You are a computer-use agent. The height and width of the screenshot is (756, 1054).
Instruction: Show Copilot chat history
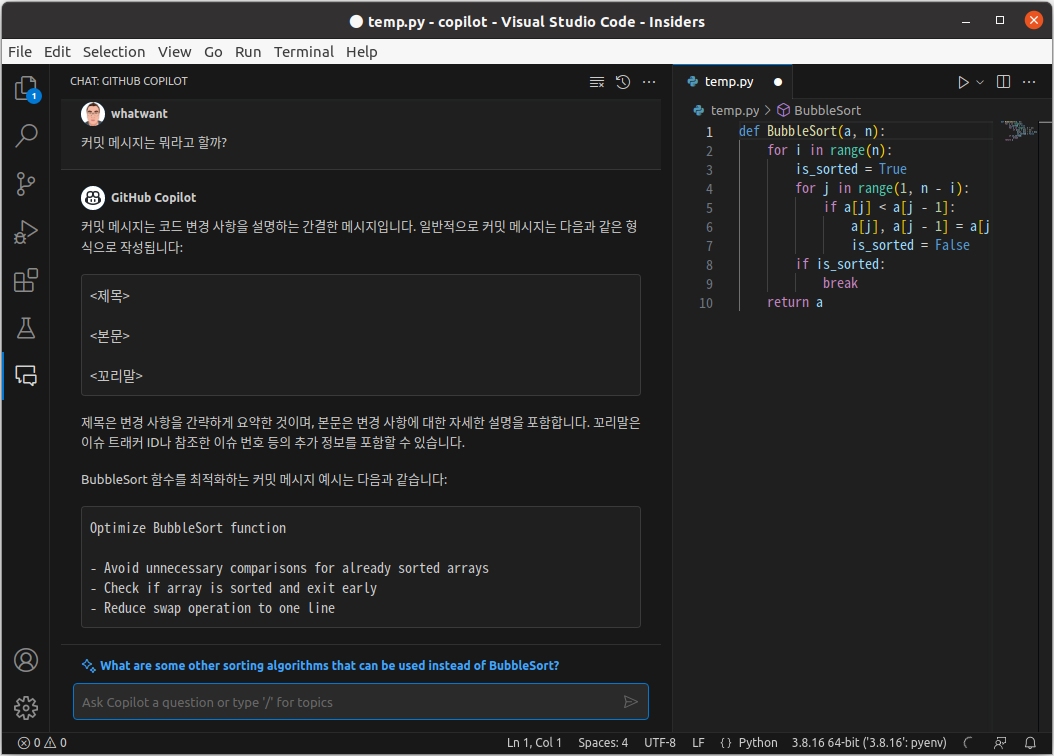click(623, 82)
